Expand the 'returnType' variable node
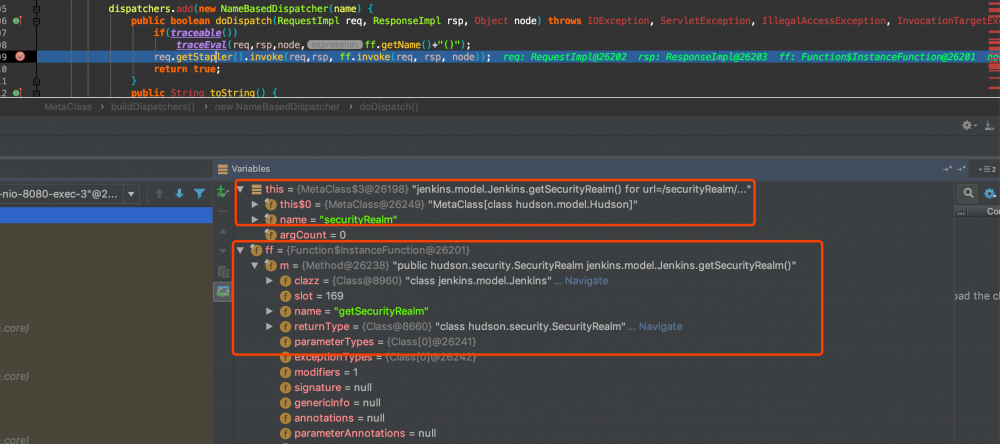This screenshot has height=444, width=1000. (x=270, y=327)
